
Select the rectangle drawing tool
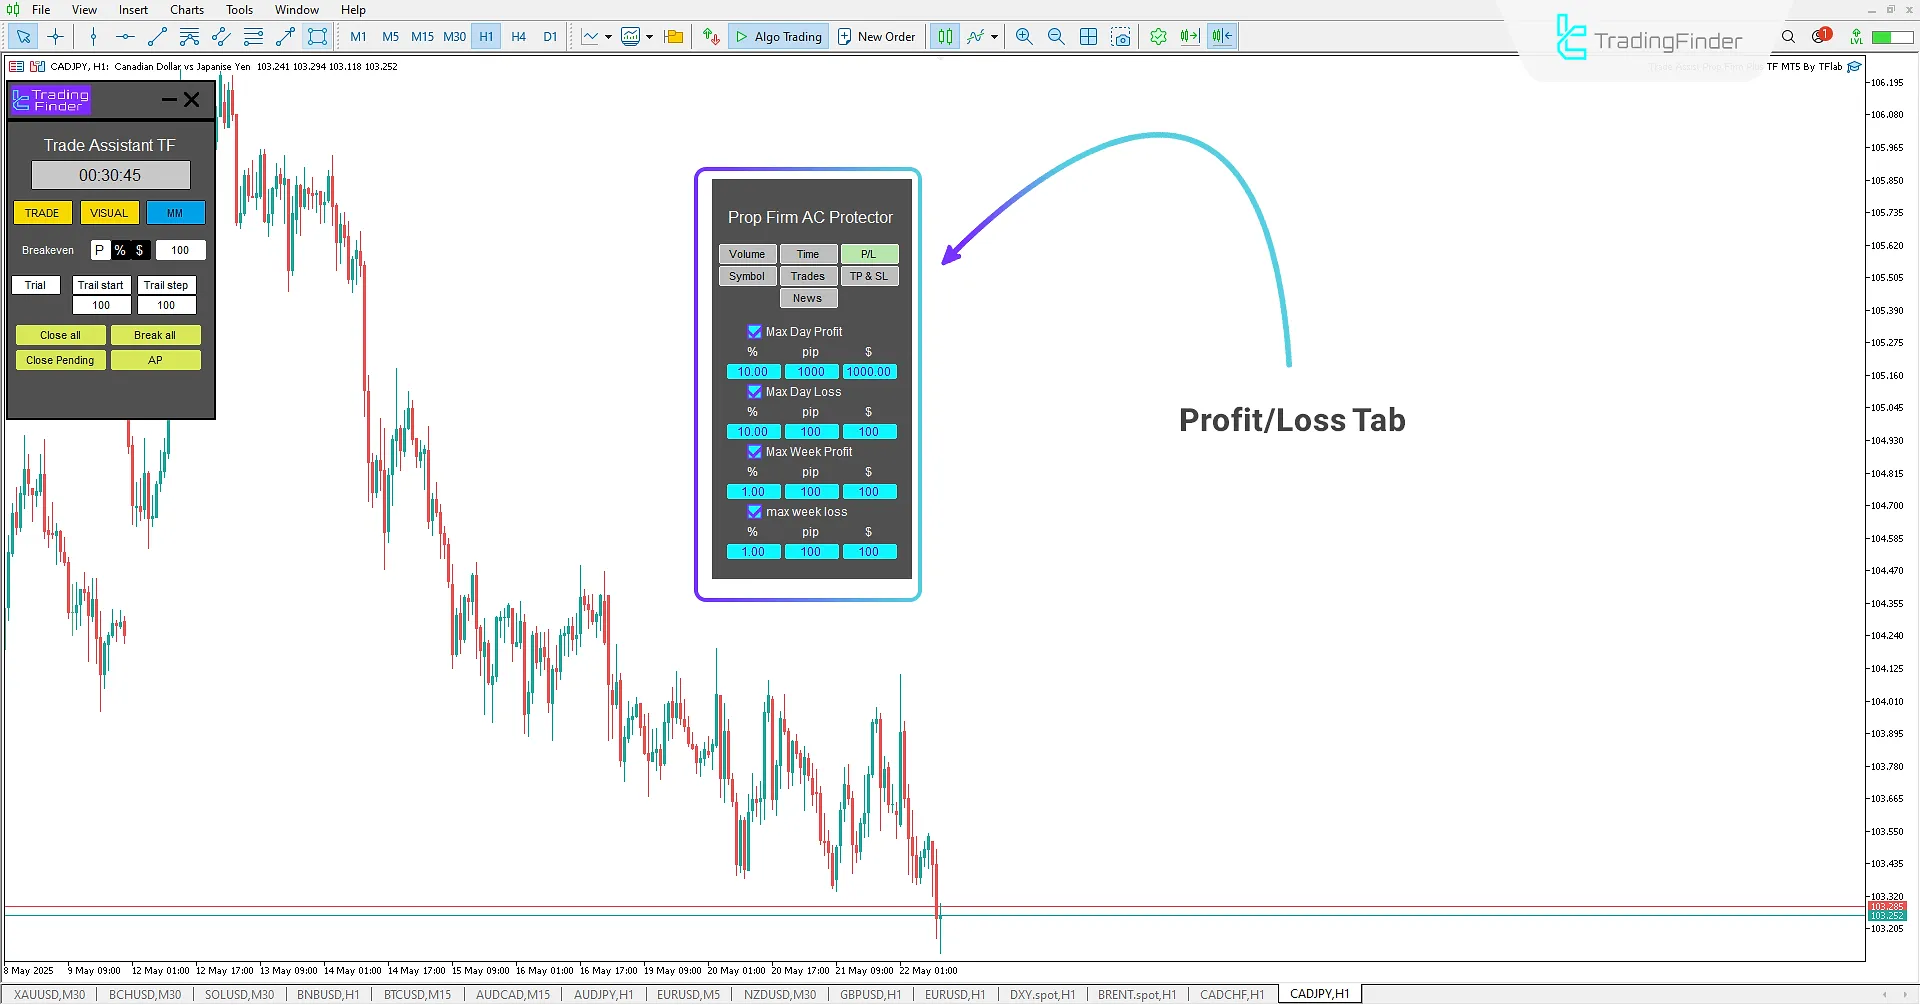[317, 36]
